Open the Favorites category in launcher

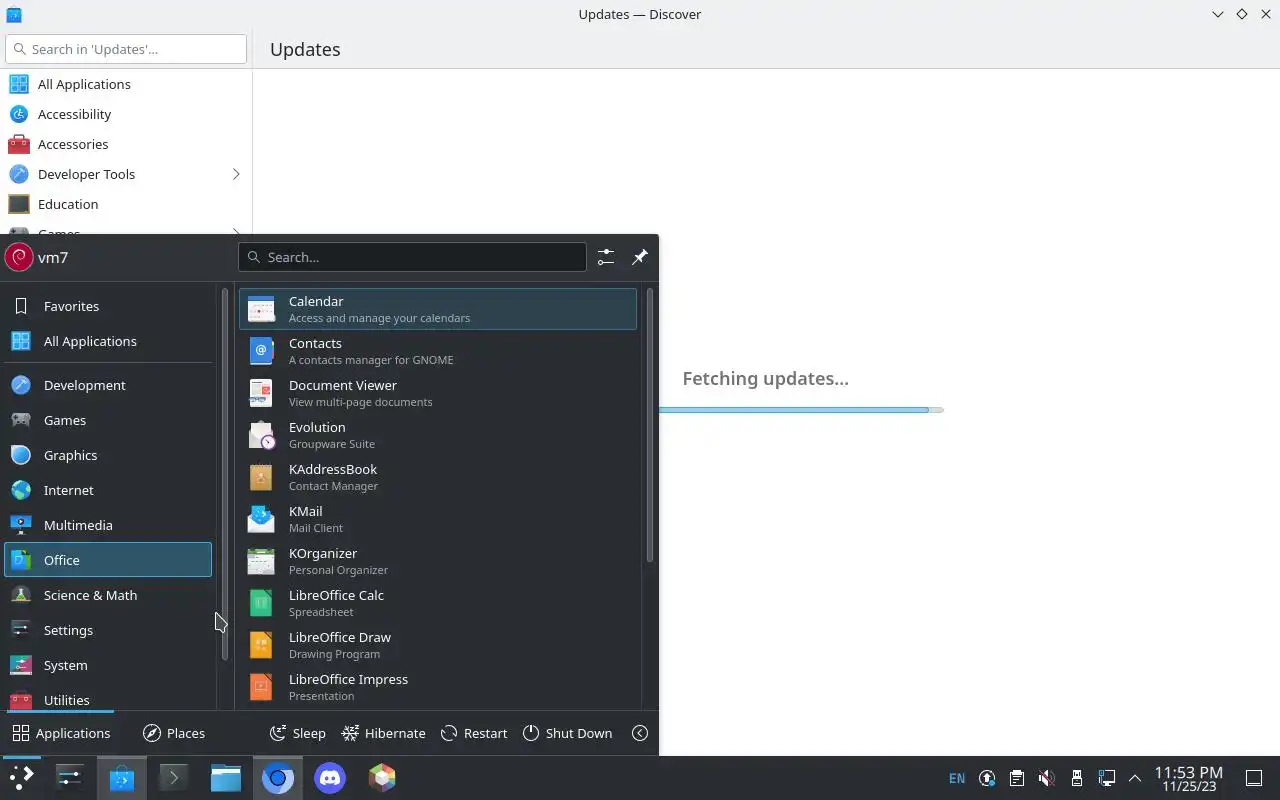pos(108,306)
